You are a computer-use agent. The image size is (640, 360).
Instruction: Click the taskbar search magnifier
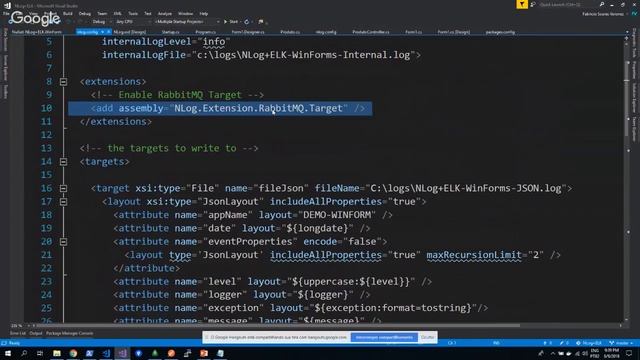pyautogui.click(x=24, y=353)
